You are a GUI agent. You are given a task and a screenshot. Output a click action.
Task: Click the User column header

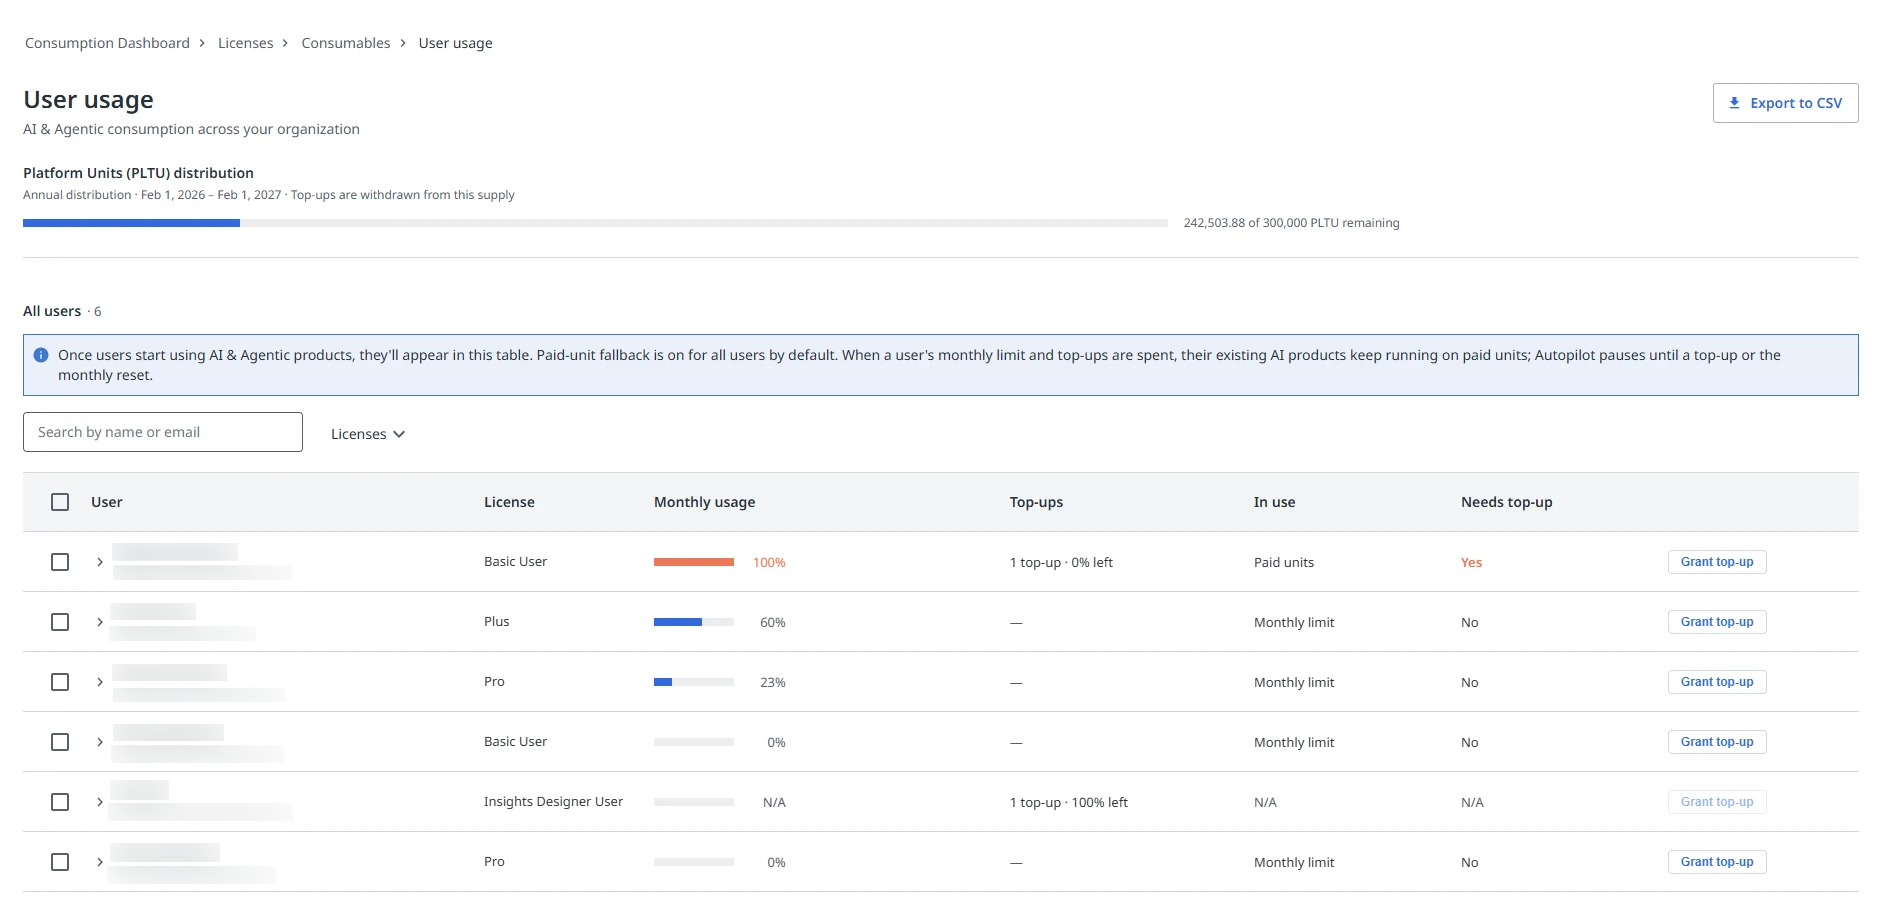106,502
